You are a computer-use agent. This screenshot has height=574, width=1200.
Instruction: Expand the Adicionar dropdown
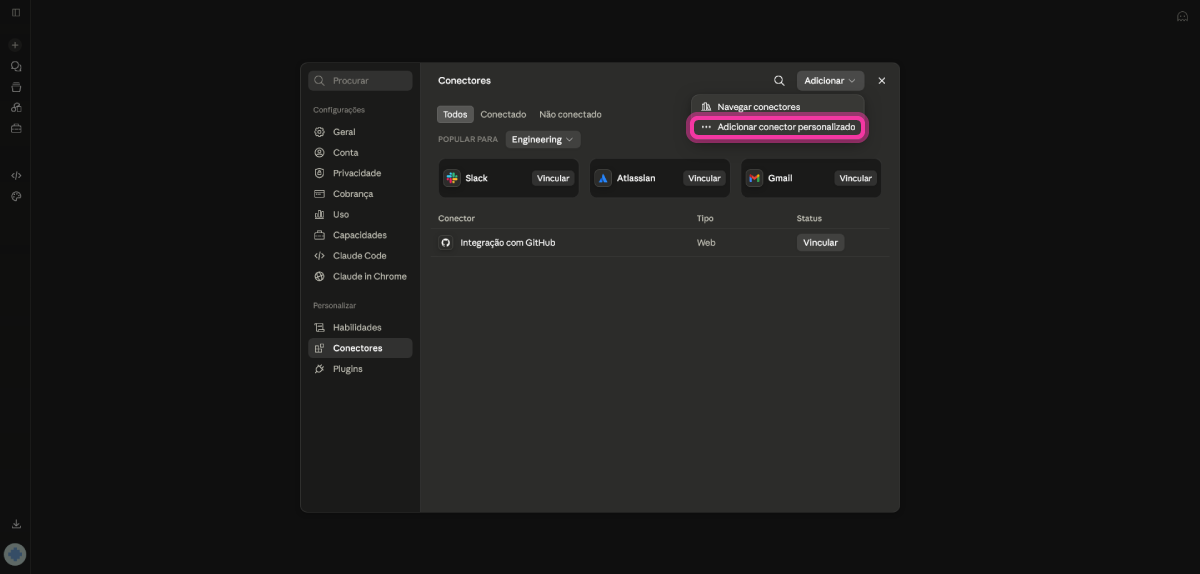point(830,81)
